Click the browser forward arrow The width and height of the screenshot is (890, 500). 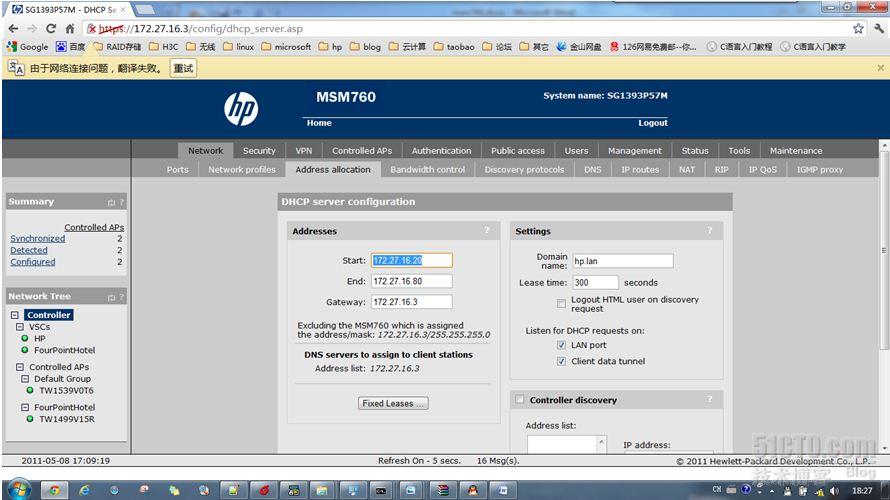(32, 28)
